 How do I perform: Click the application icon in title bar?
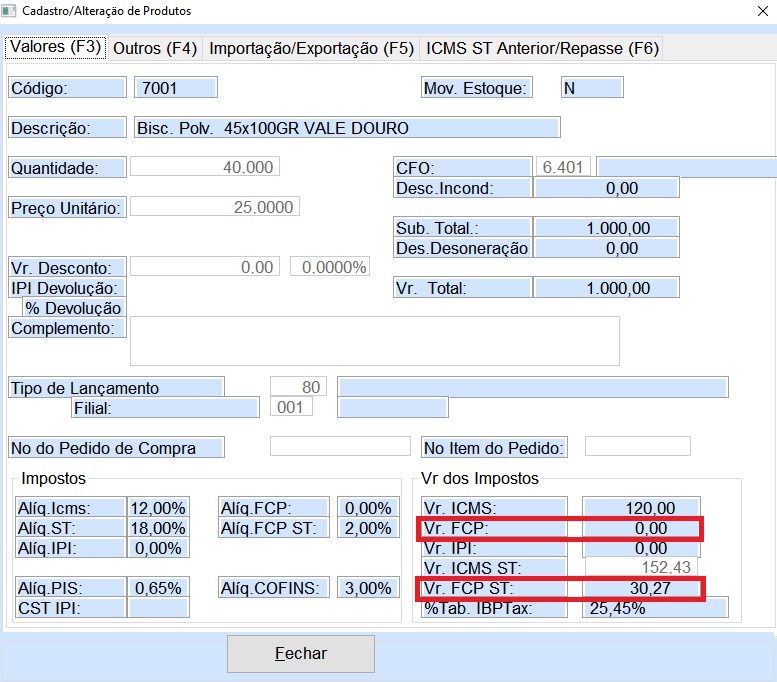(10, 11)
